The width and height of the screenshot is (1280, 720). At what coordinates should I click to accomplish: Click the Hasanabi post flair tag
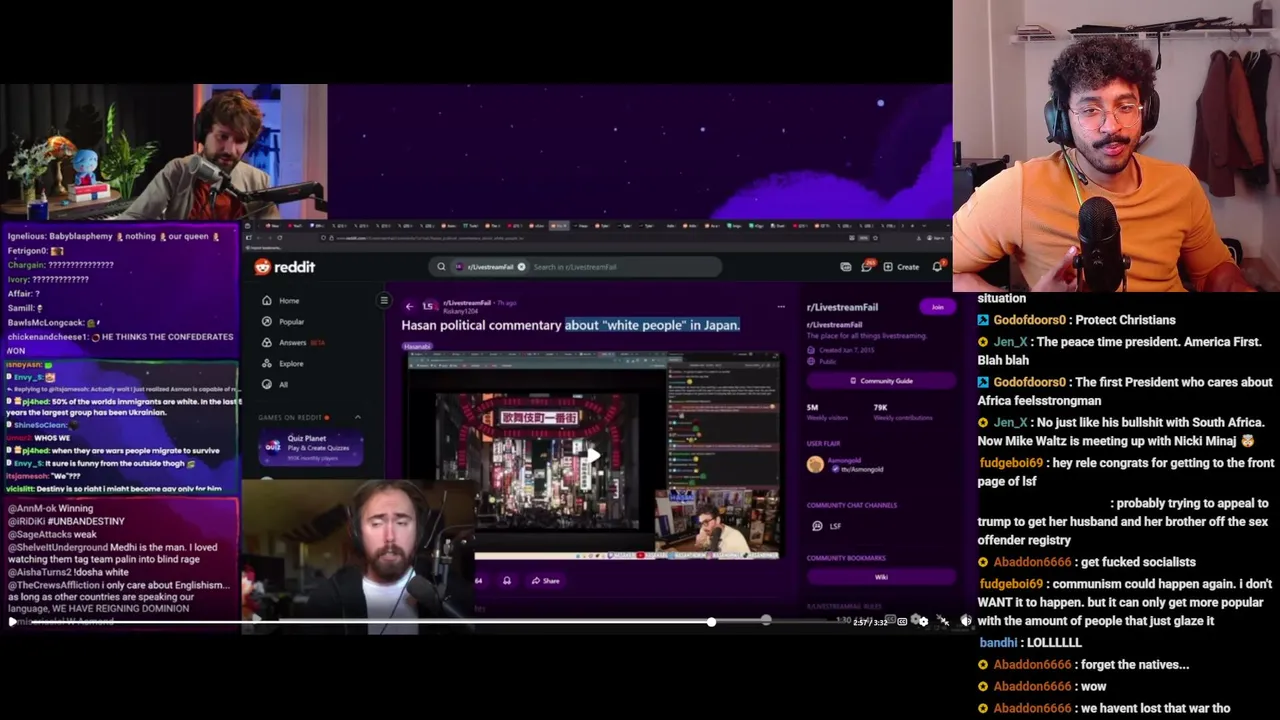pos(417,346)
